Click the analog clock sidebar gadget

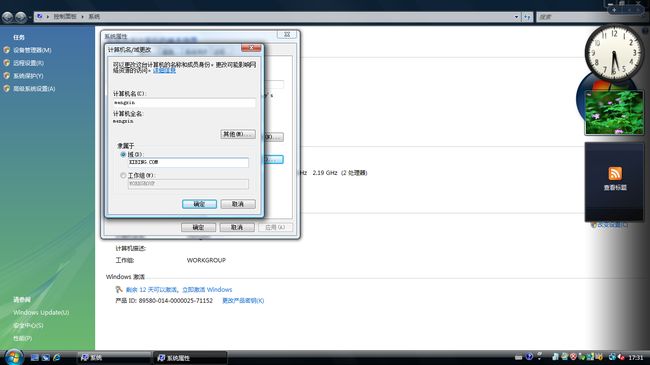614,53
